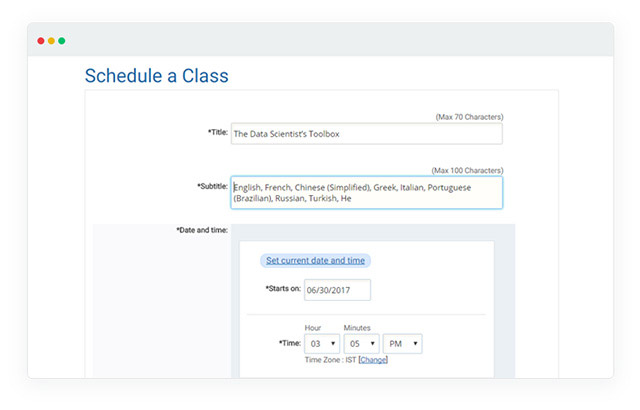This screenshot has height=410, width=640.
Task: Click the yellow minimize window dot
Action: pyautogui.click(x=51, y=41)
